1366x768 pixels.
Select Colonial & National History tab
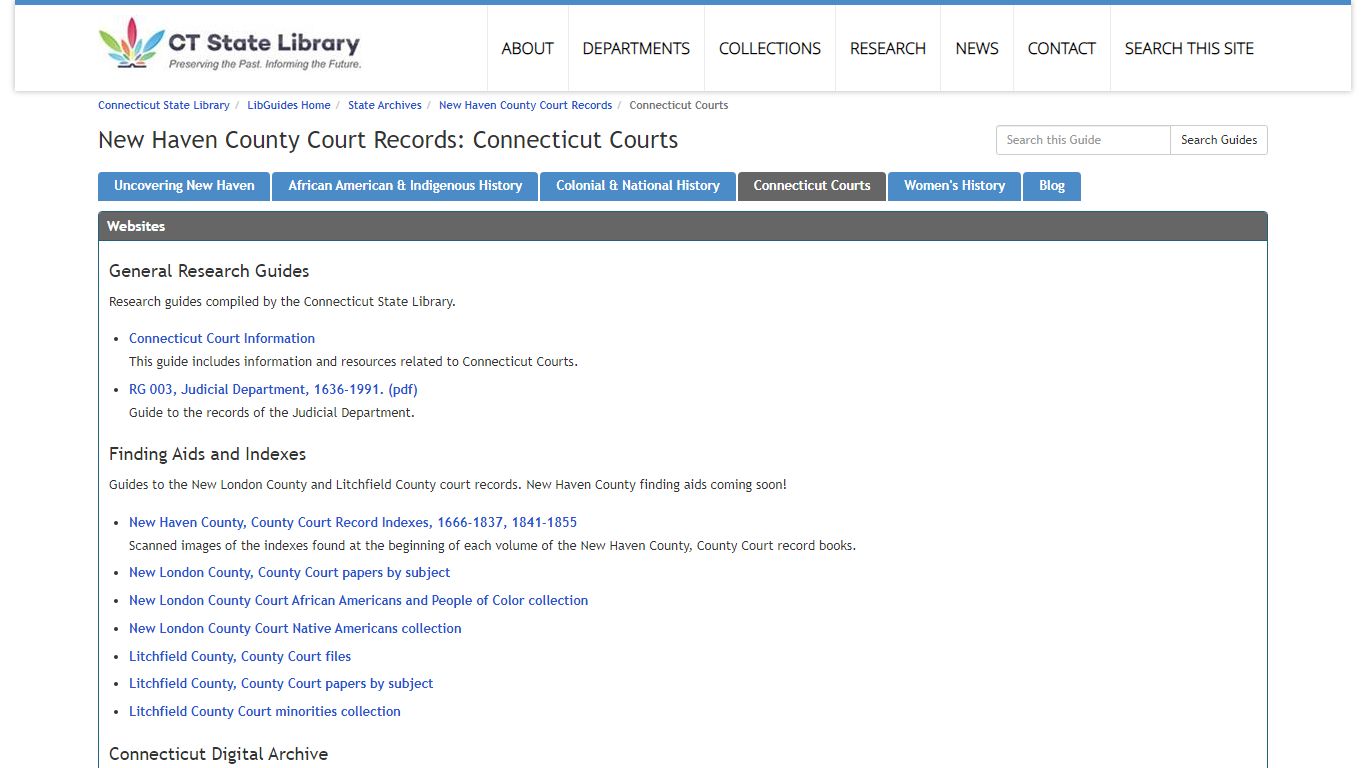638,186
